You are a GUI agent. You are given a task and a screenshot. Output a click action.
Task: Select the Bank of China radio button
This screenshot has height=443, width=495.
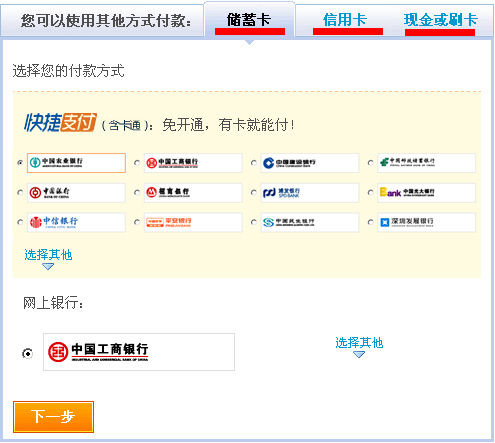pos(20,193)
